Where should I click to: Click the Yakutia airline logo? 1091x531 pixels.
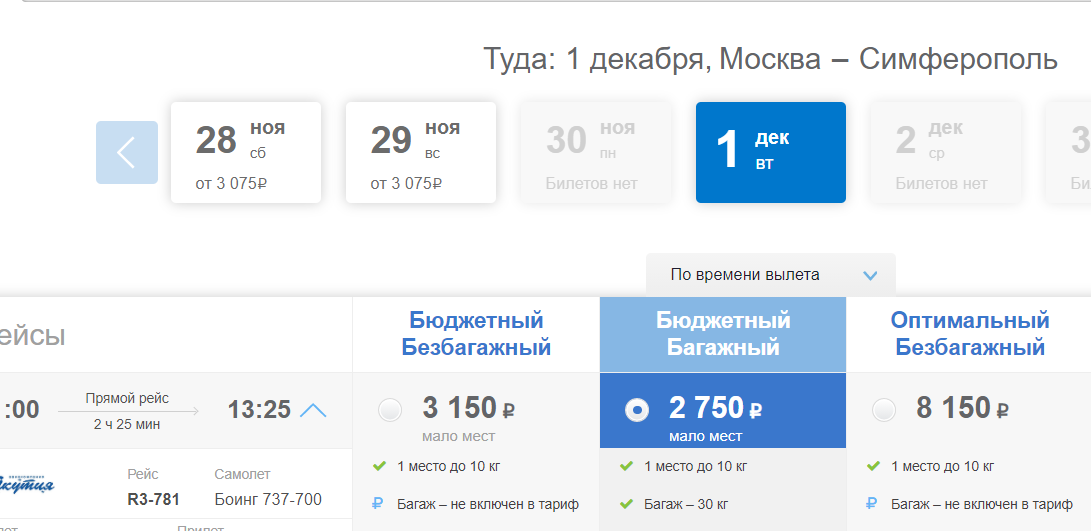click(27, 484)
